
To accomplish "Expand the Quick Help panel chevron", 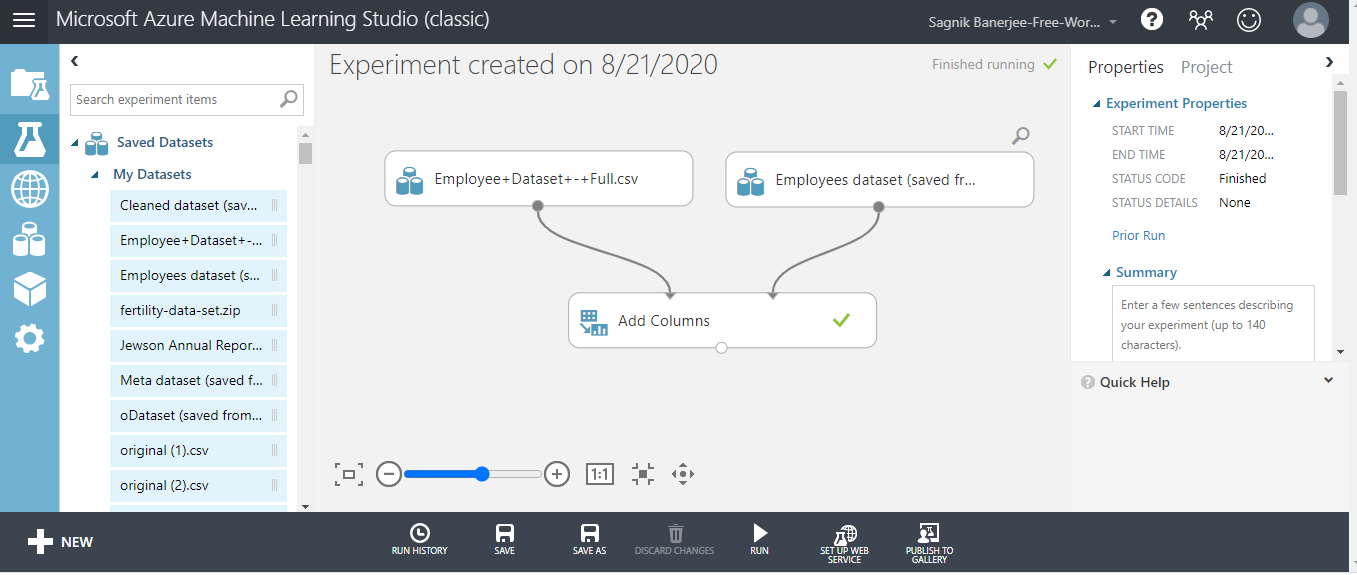I will coord(1328,381).
